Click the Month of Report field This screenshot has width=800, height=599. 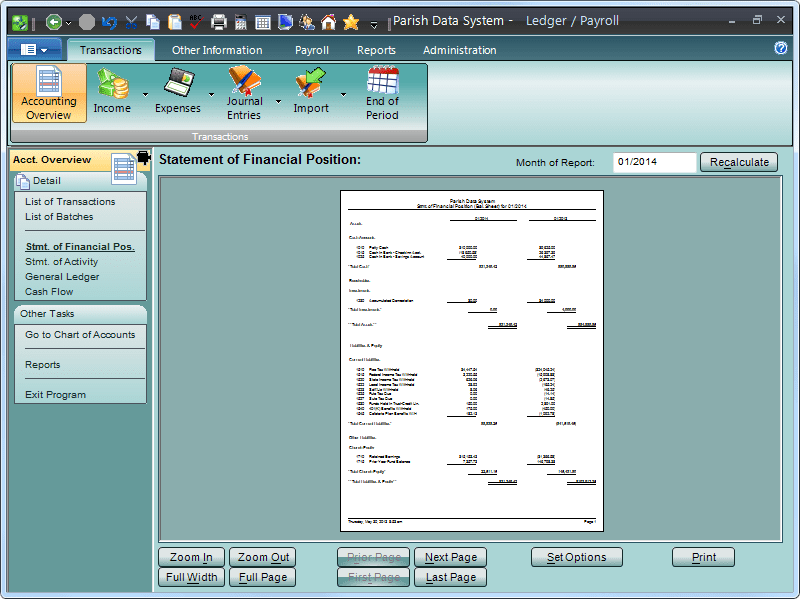(653, 161)
